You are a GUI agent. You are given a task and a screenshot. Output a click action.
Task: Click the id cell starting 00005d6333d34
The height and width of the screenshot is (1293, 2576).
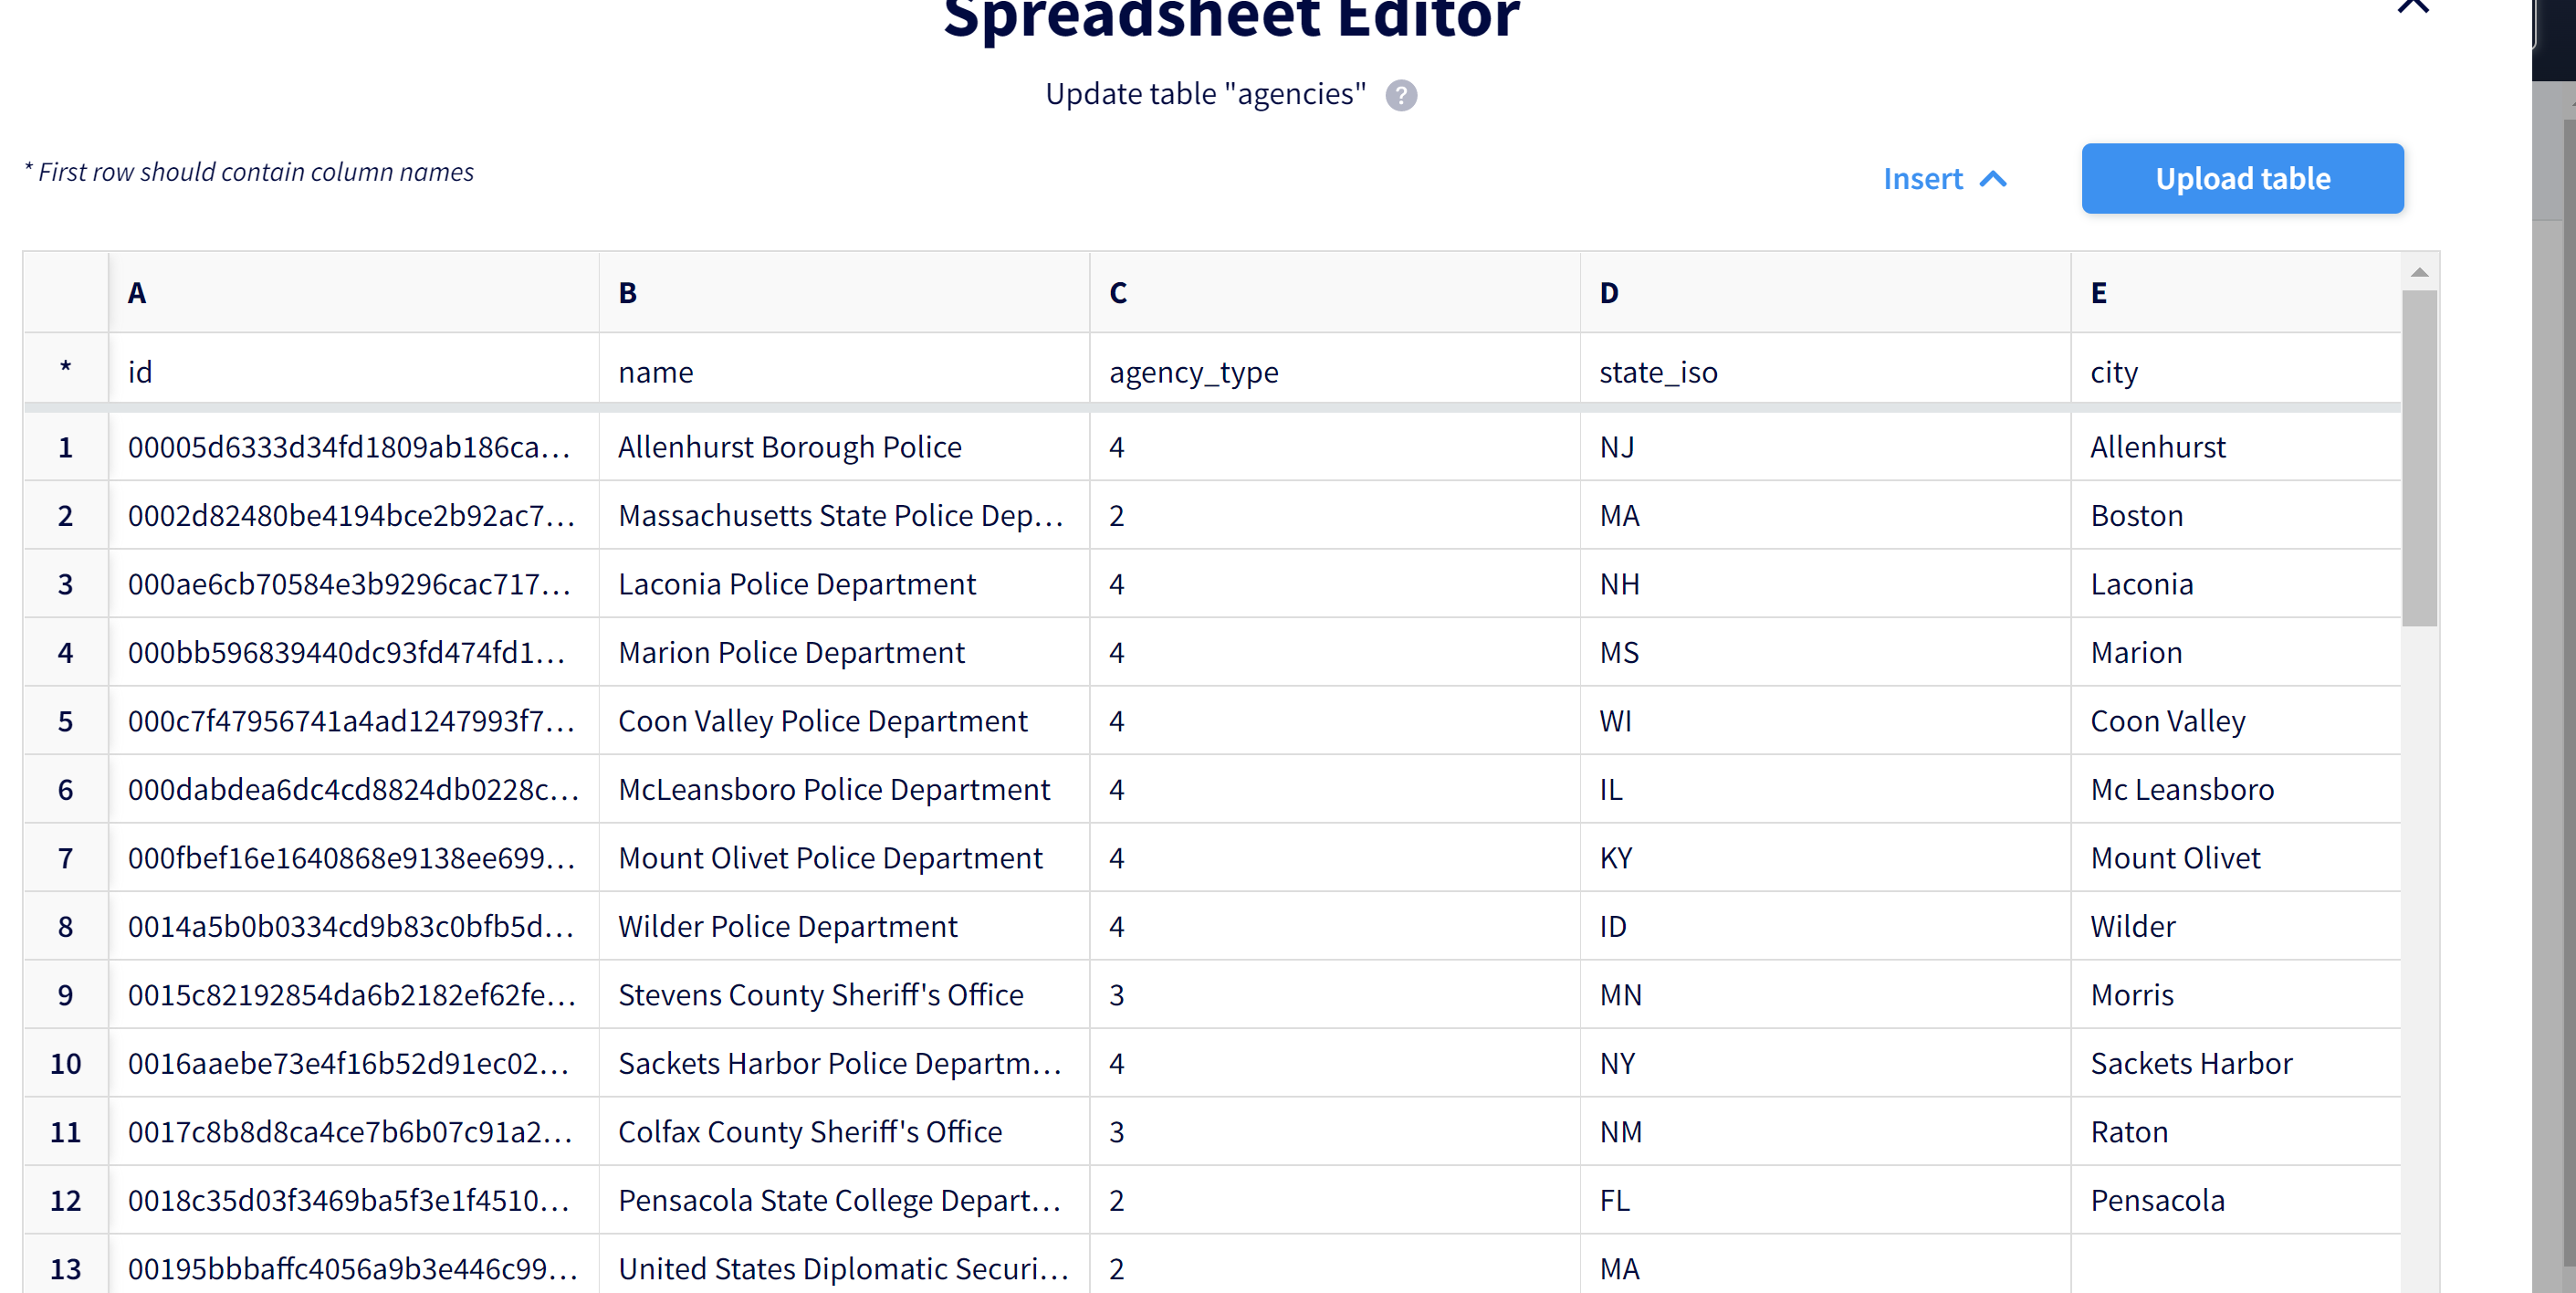tap(354, 447)
